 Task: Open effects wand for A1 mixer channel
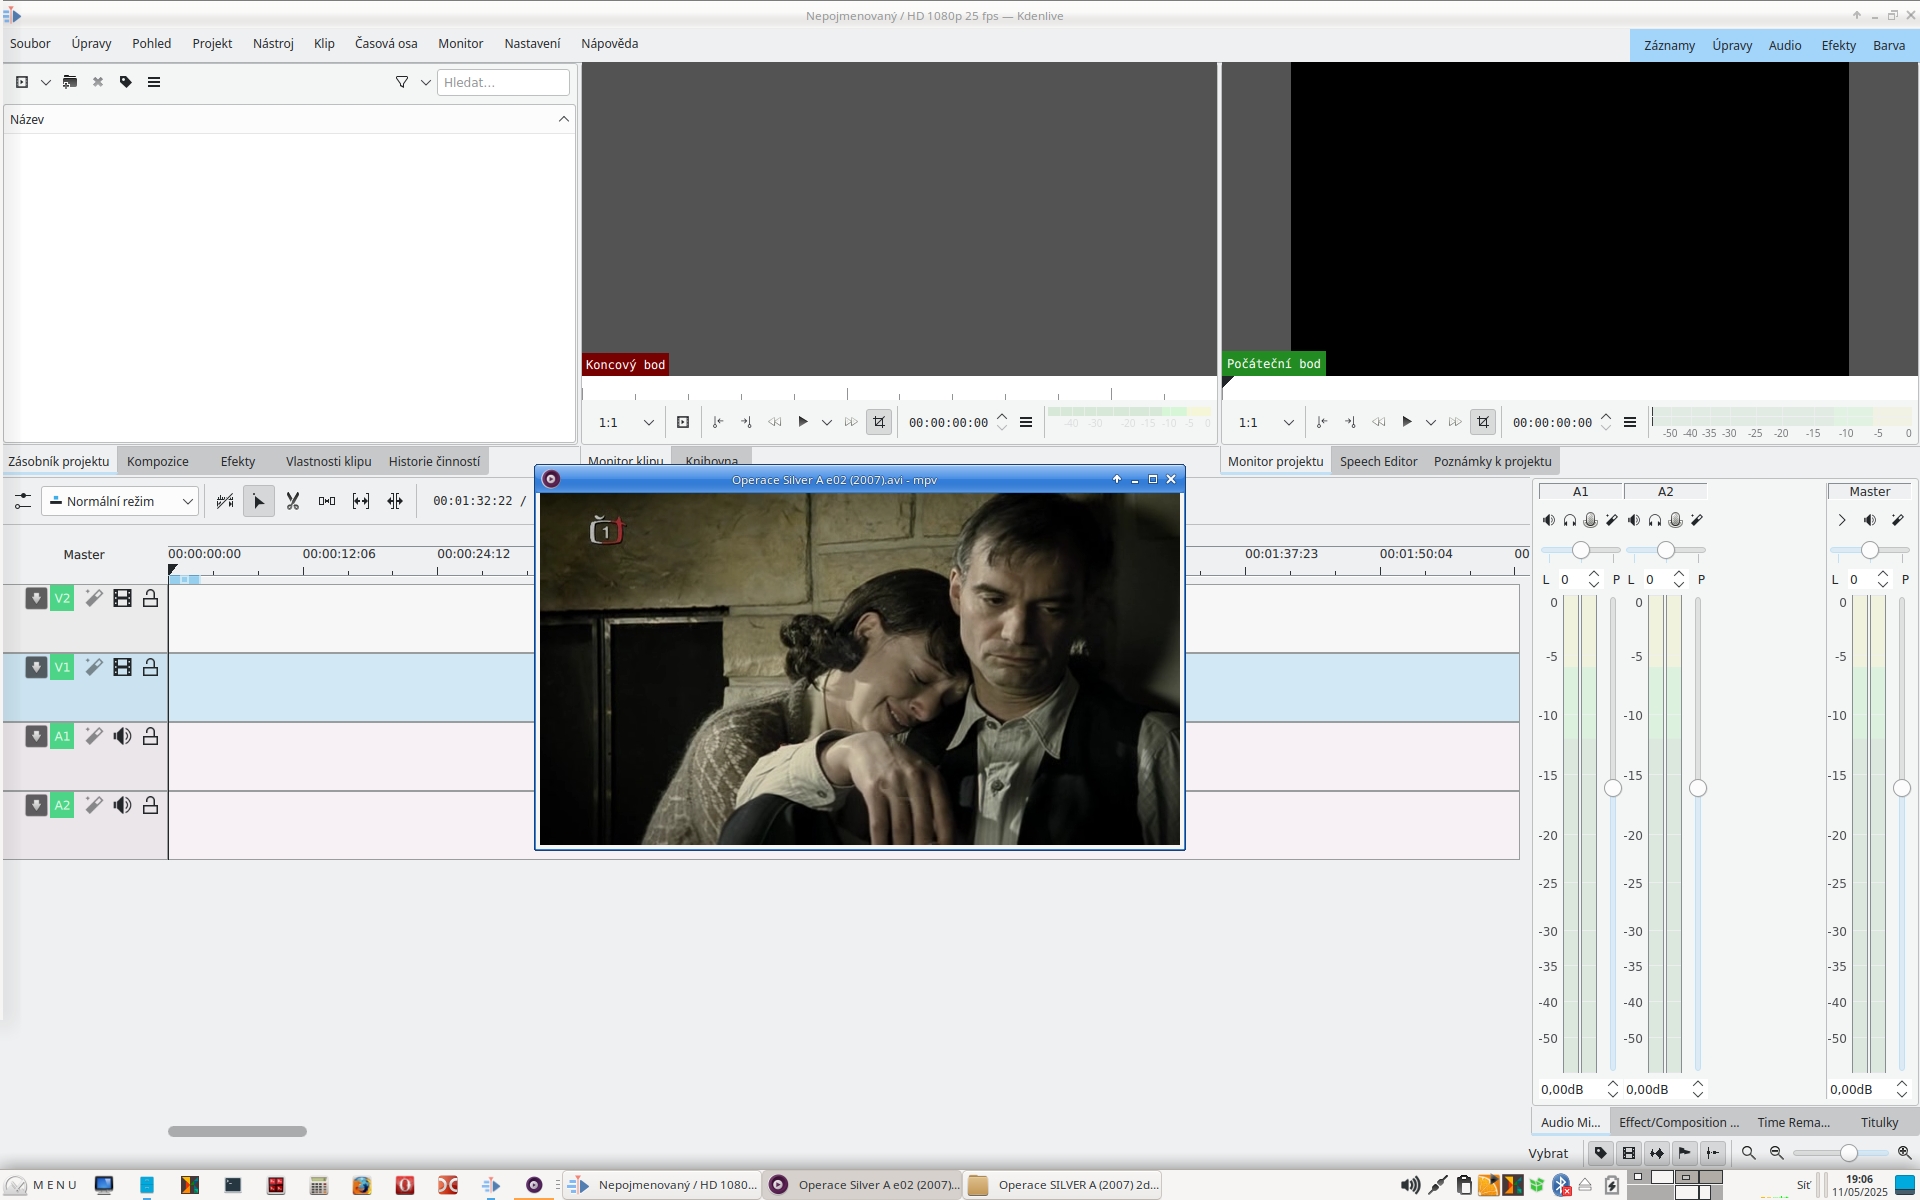1612,520
